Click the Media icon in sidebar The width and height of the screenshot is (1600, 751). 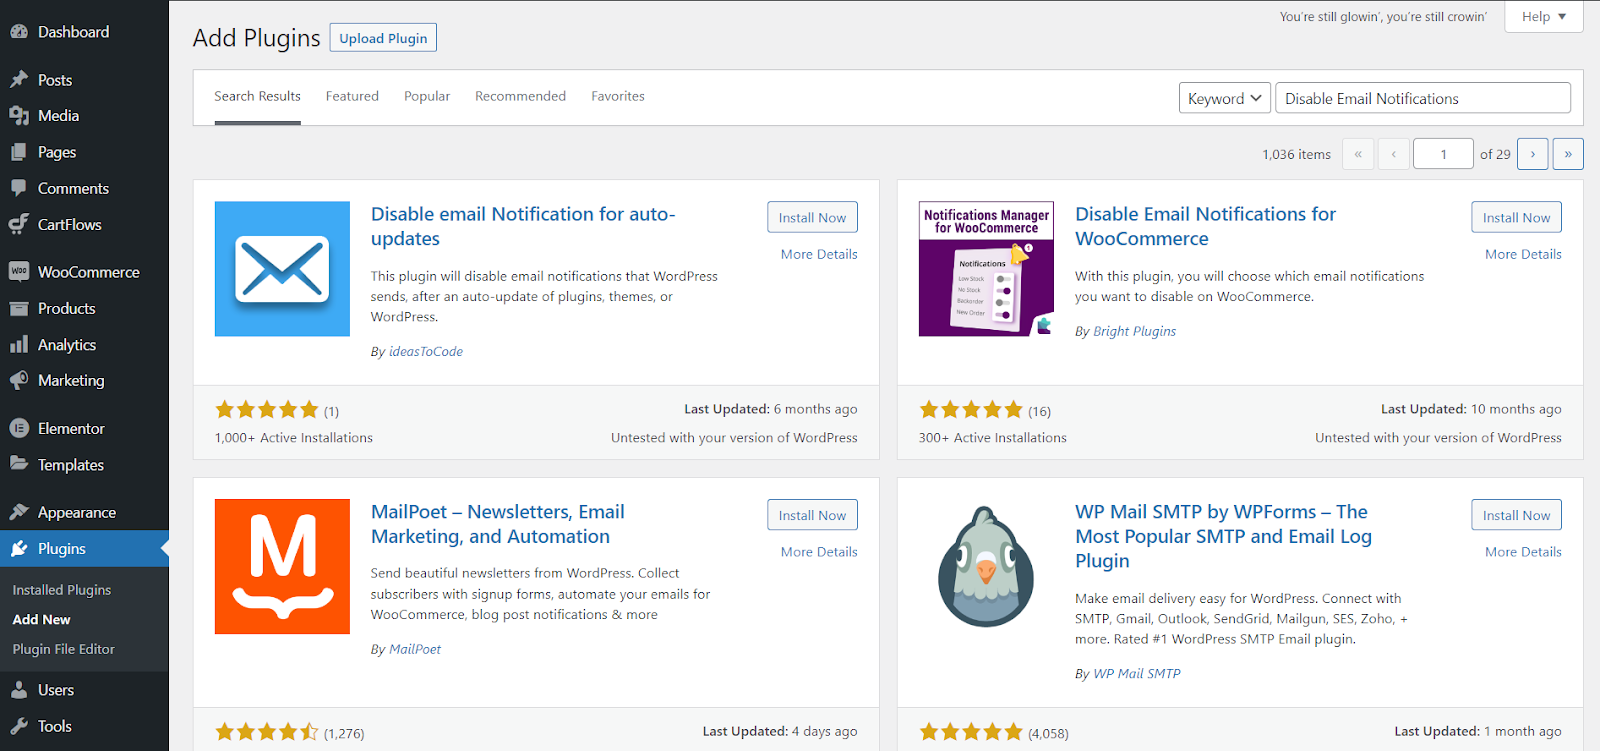[x=19, y=116]
